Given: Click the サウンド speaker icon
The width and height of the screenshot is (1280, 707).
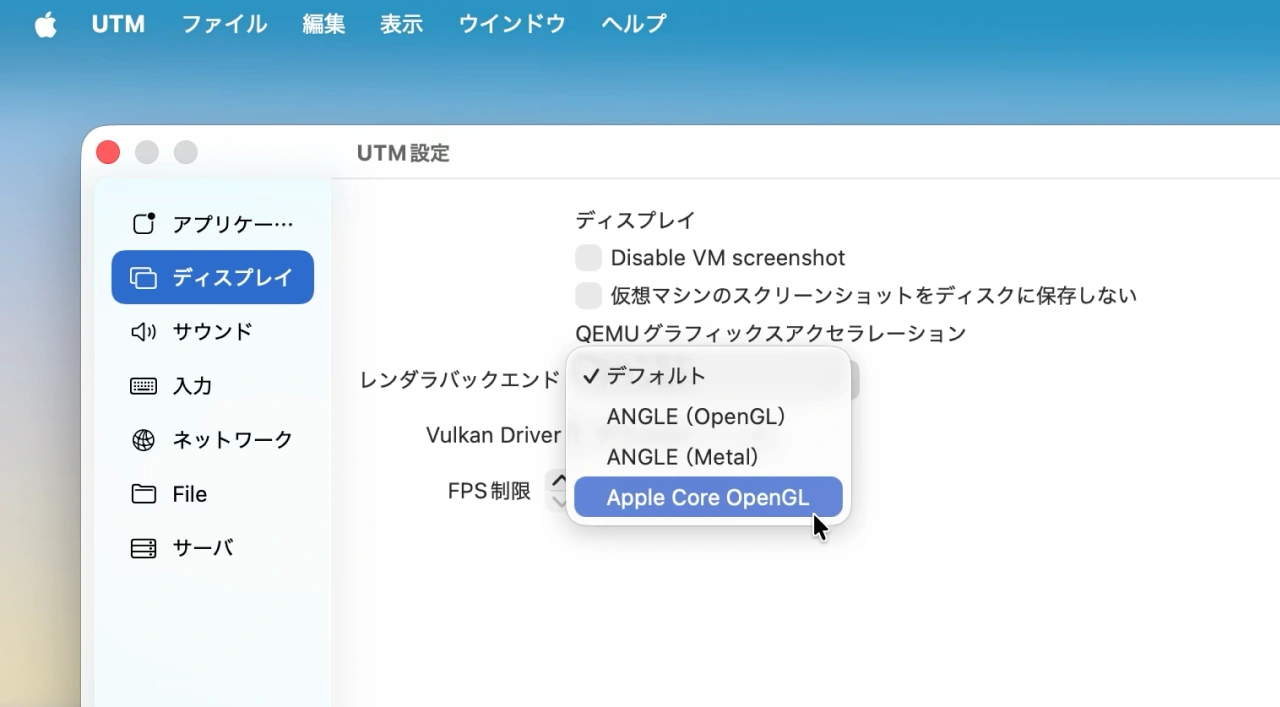Looking at the screenshot, I should pyautogui.click(x=143, y=331).
